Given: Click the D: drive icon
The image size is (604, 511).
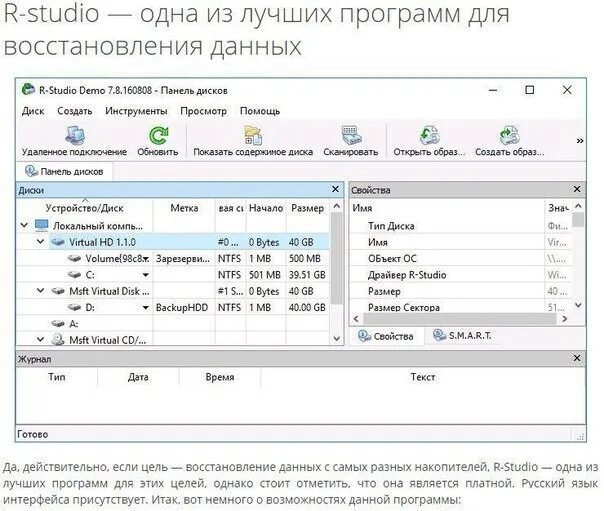Looking at the screenshot, I should pyautogui.click(x=74, y=307).
